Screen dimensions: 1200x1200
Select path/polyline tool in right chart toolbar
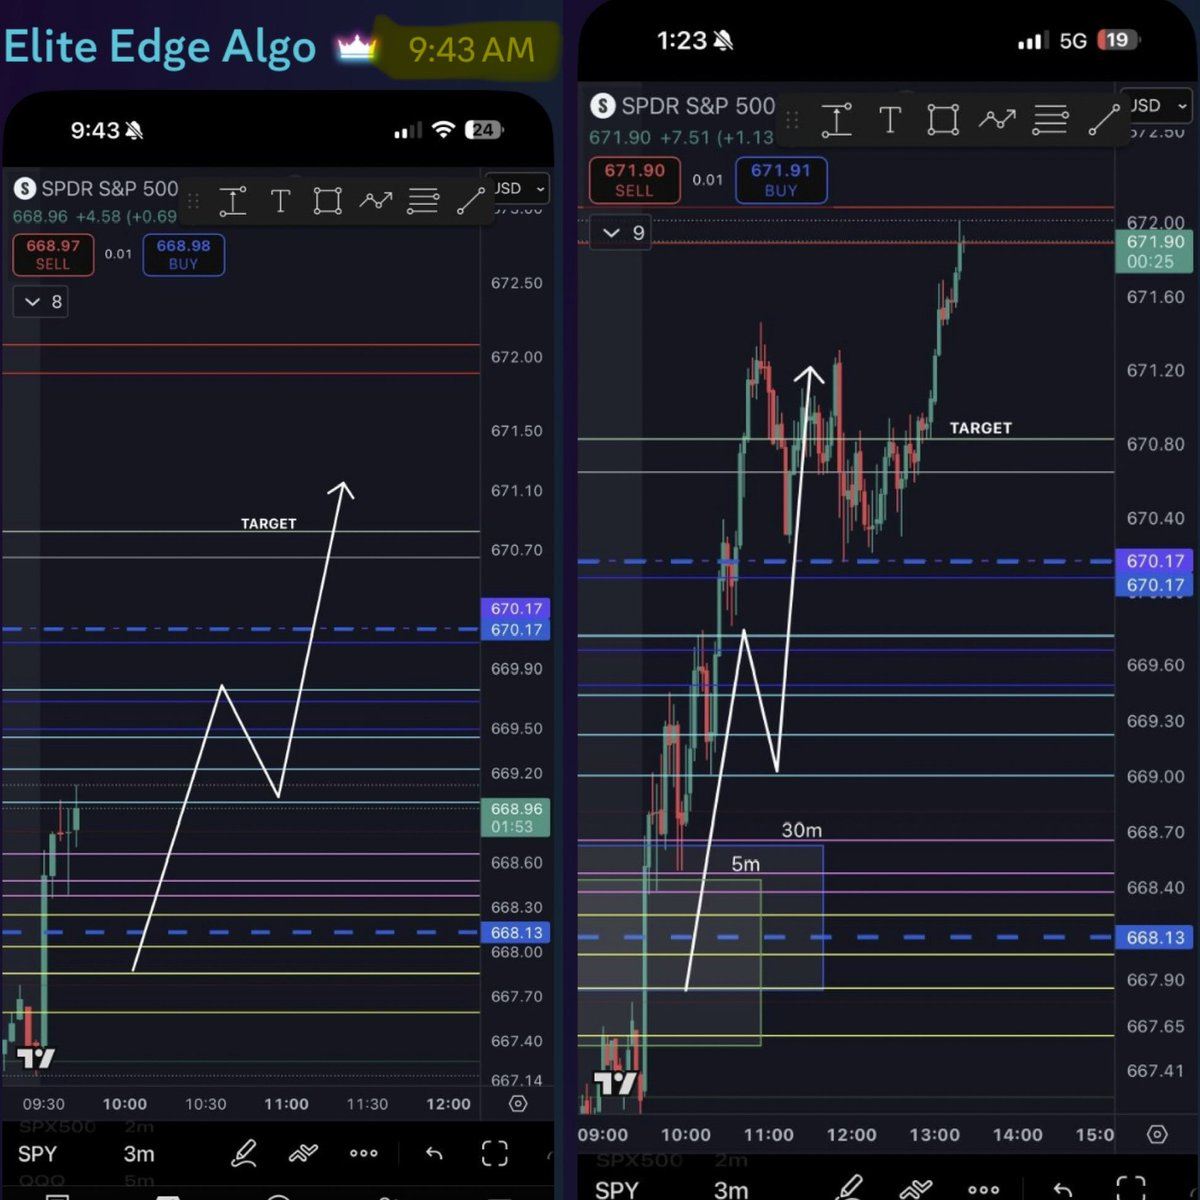click(x=997, y=121)
